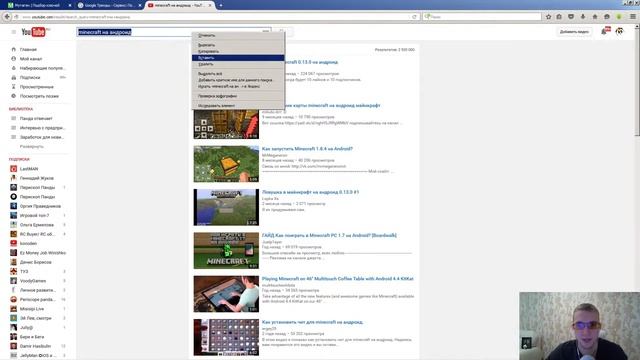
Task: Choose the add search keyword menu entry
Action: 238,80
